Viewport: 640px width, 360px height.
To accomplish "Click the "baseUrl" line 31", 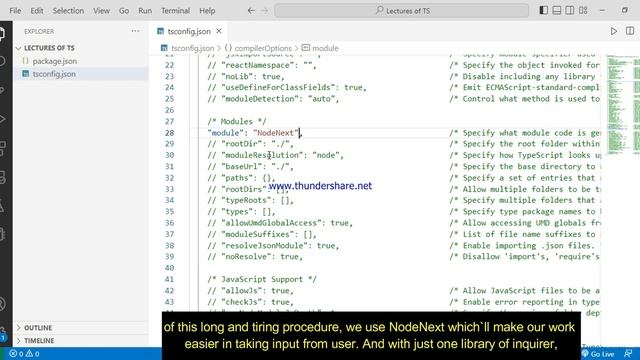I will coord(250,167).
